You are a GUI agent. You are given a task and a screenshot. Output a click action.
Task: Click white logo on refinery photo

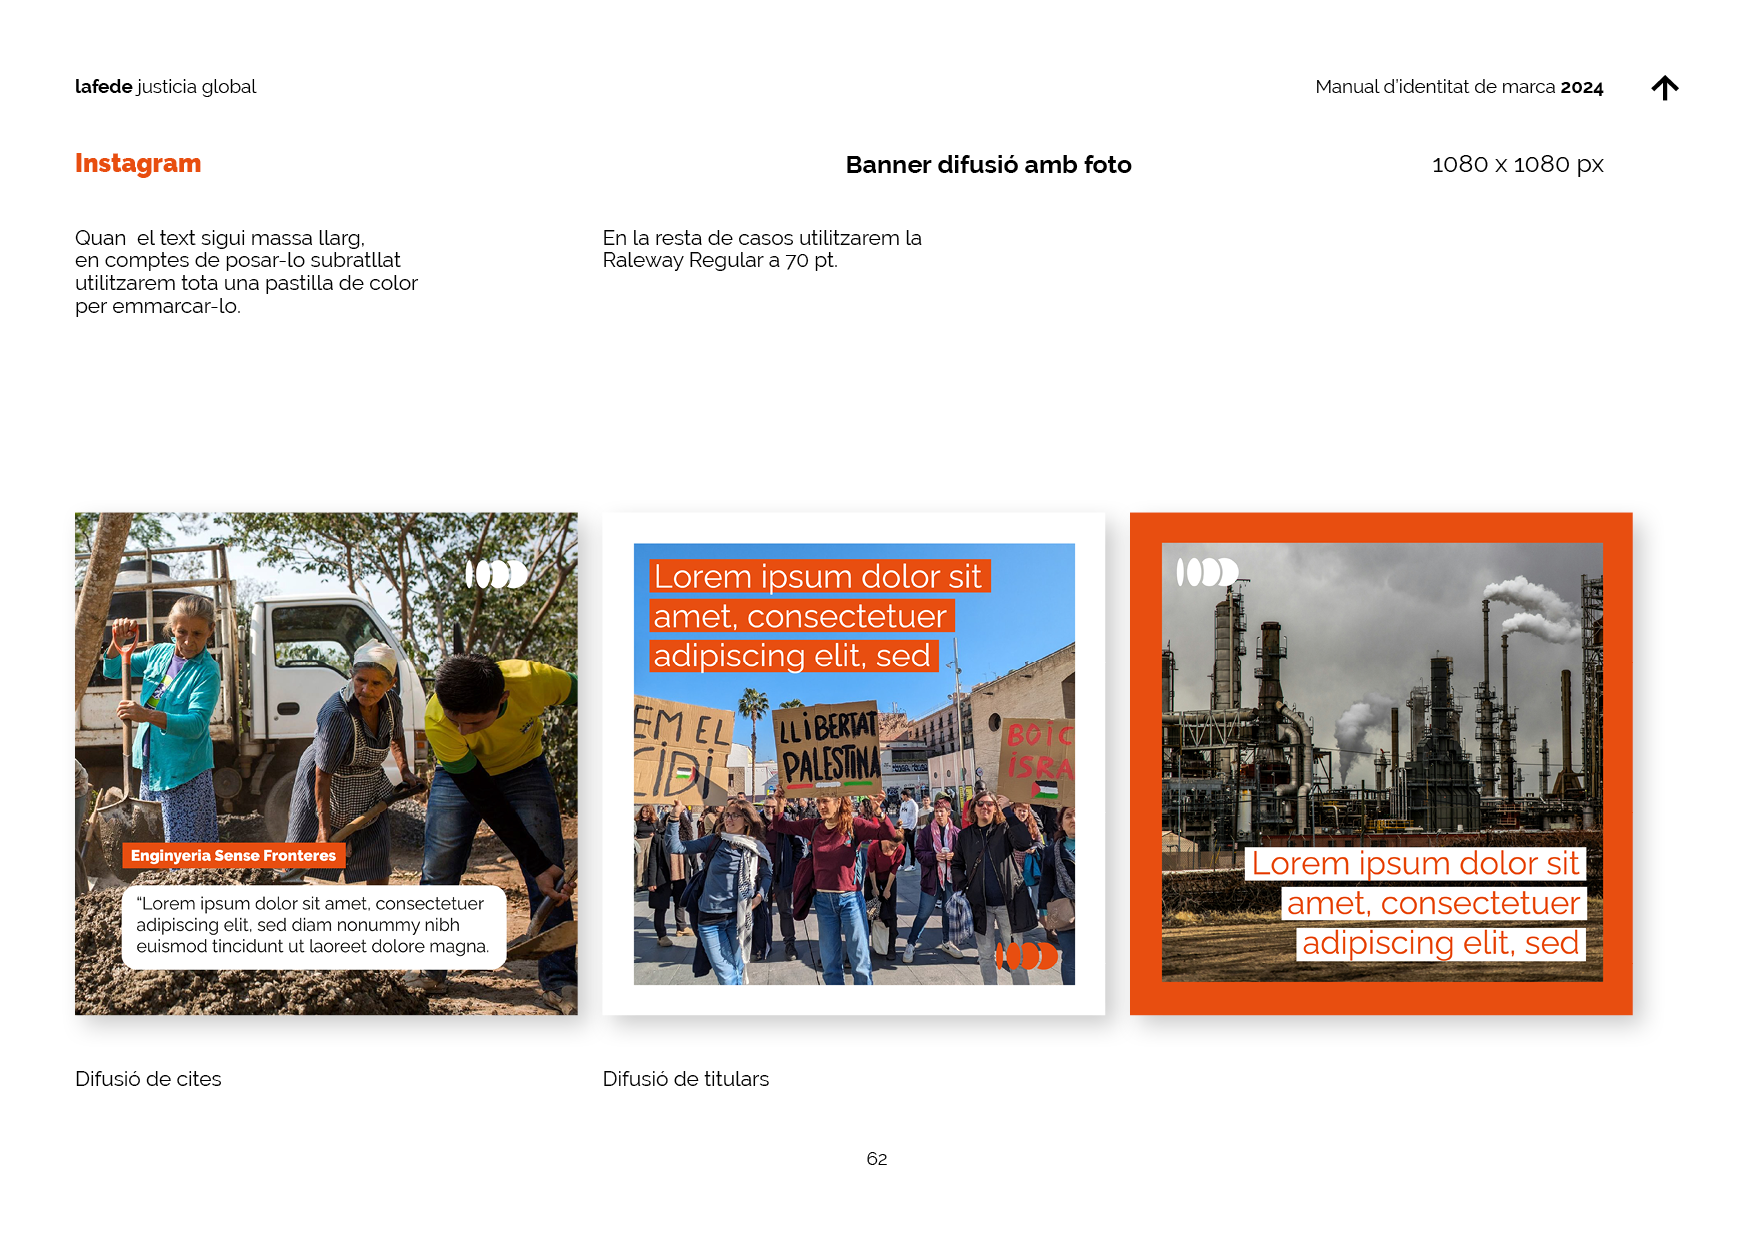[x=1206, y=572]
